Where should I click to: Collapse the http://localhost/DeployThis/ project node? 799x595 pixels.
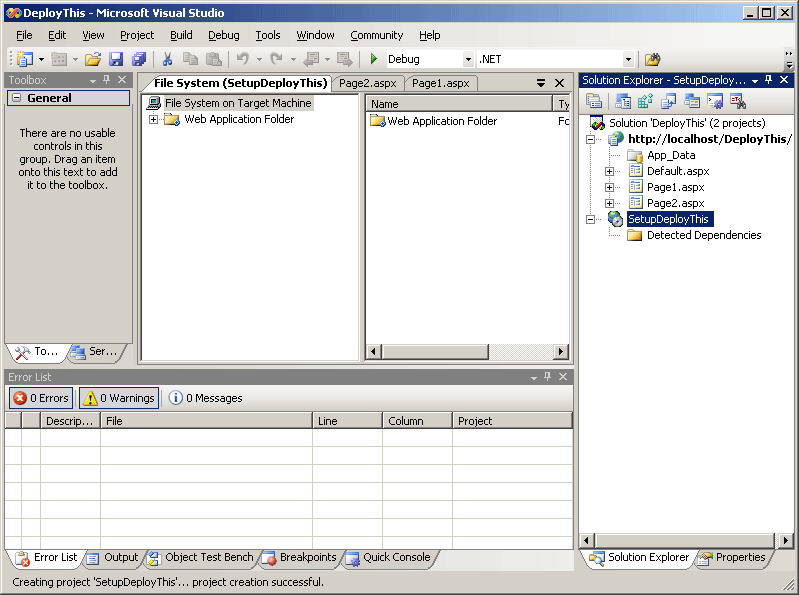[590, 139]
